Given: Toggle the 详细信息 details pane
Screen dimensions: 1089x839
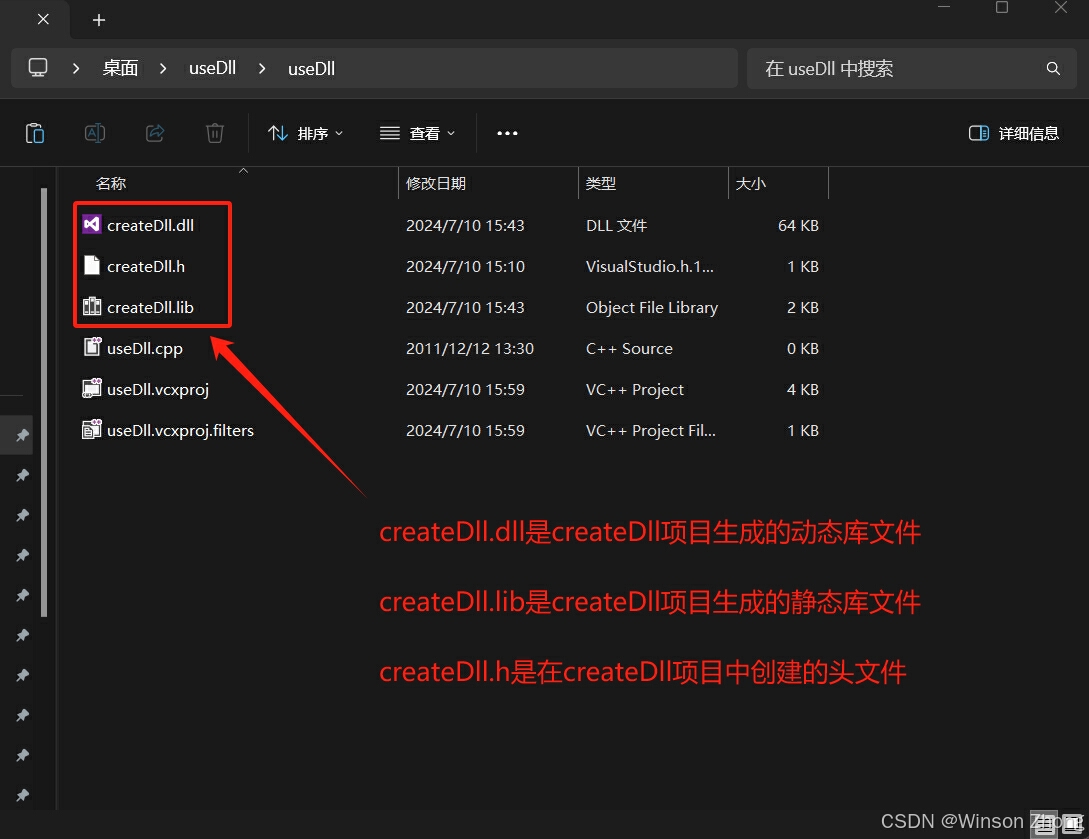Looking at the screenshot, I should pos(1013,133).
